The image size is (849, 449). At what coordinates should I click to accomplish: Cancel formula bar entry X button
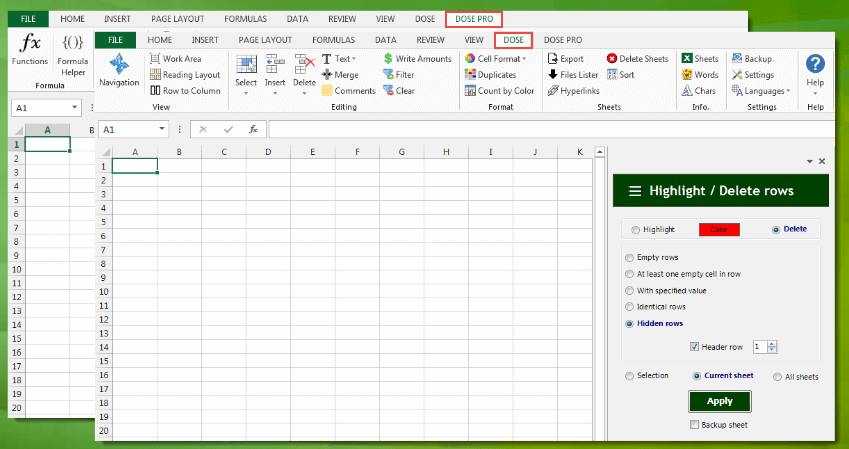[203, 129]
